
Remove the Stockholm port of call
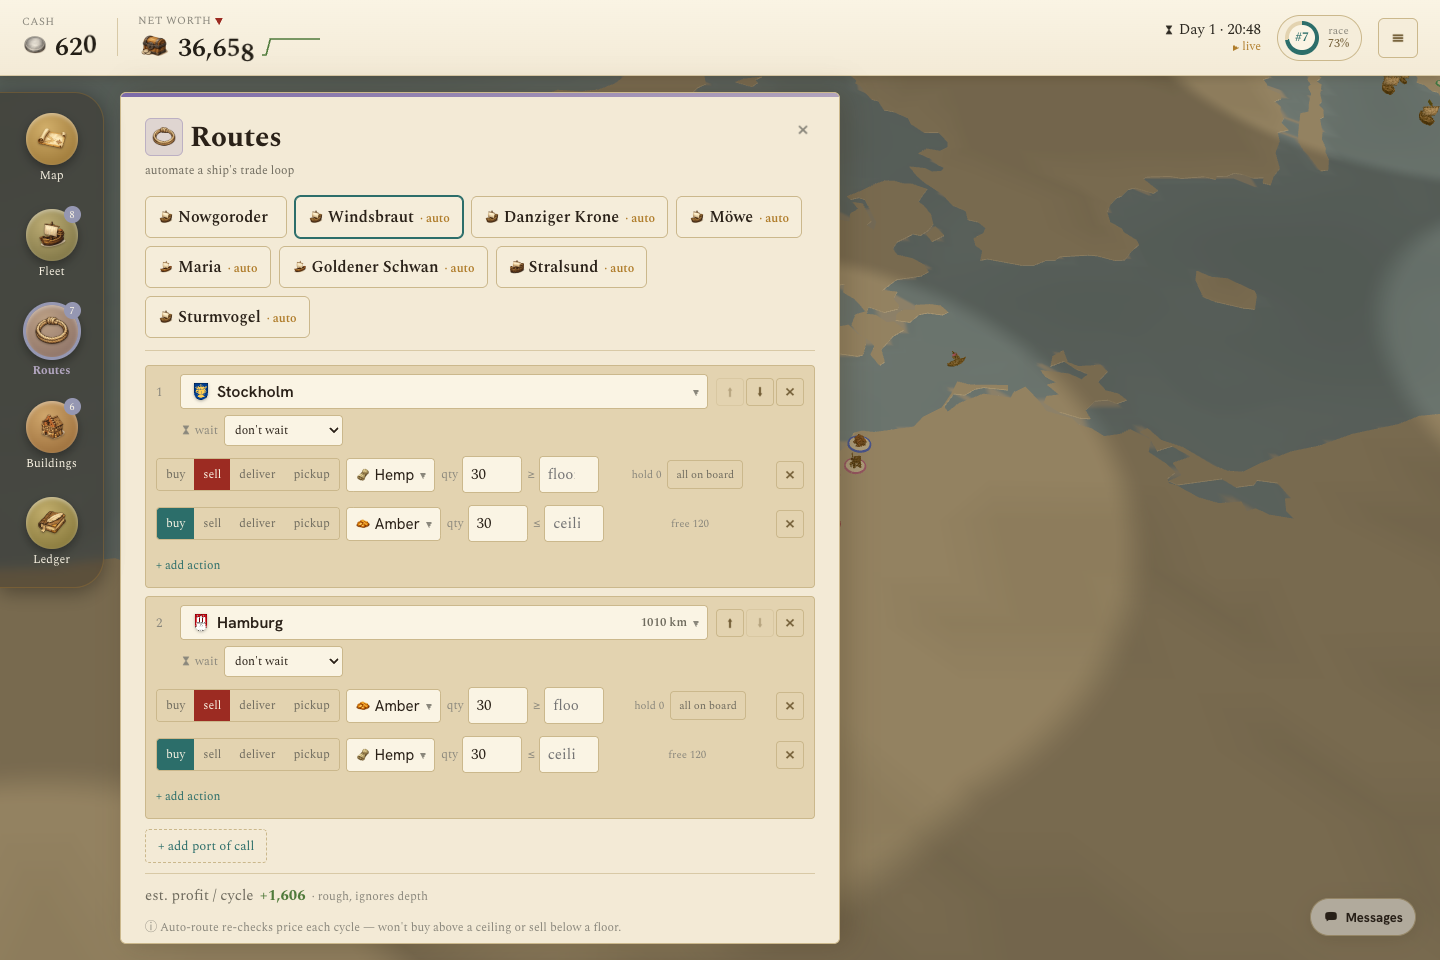(790, 392)
